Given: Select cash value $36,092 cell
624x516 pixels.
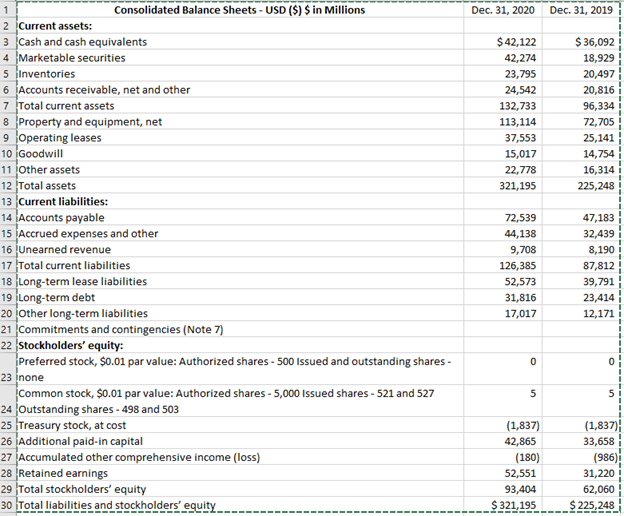Looking at the screenshot, I should (581, 42).
